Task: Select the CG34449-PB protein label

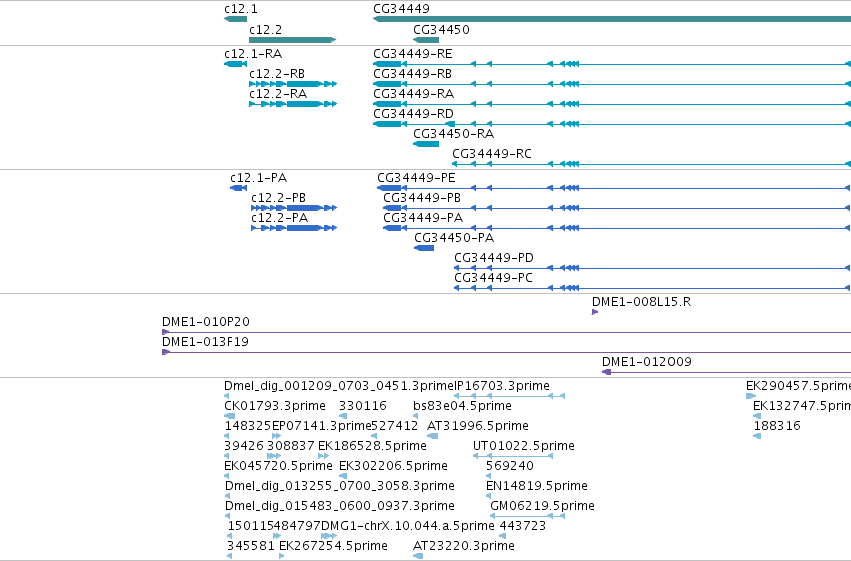Action: [x=422, y=198]
